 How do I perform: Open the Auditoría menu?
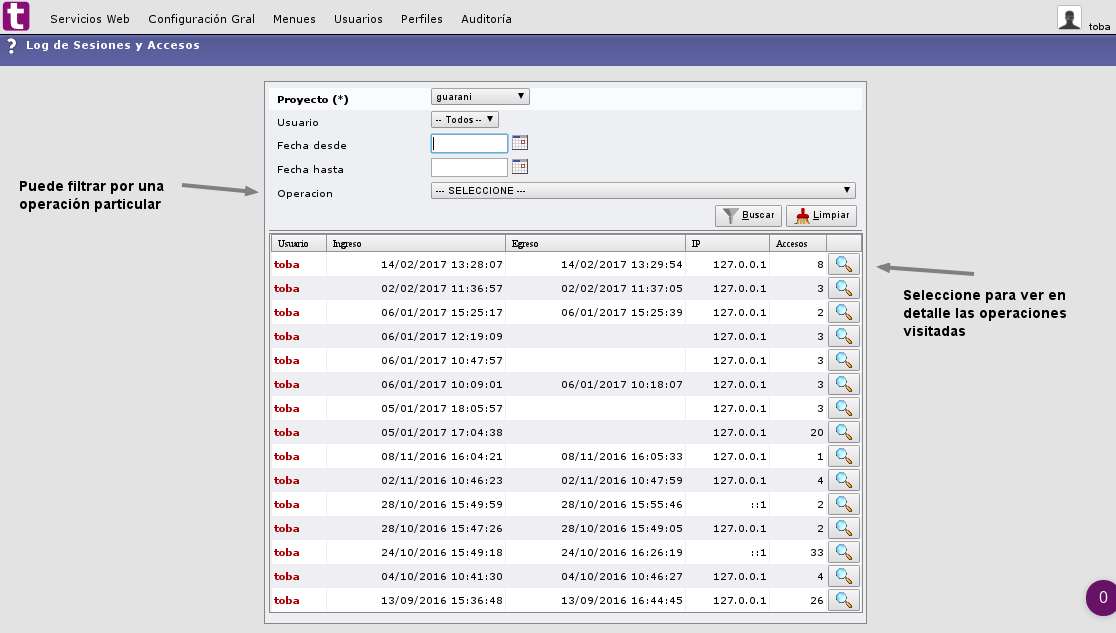coord(486,19)
